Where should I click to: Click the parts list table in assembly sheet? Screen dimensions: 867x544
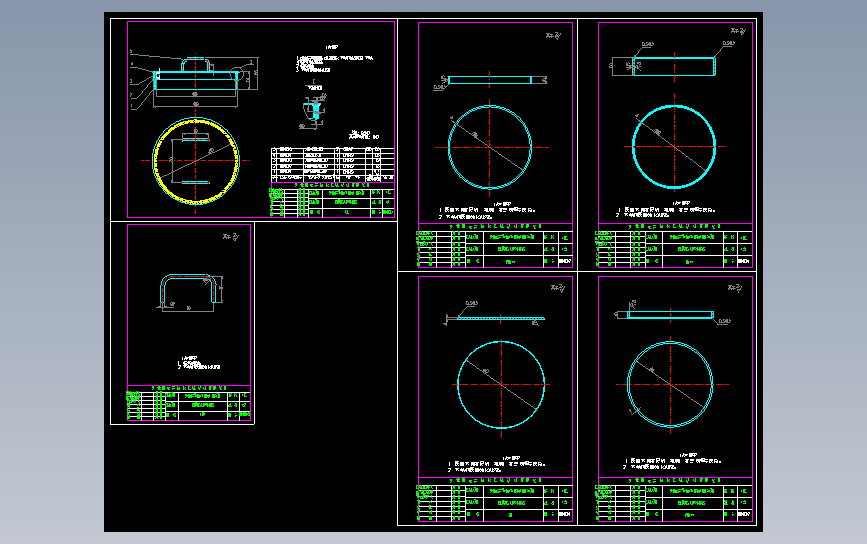click(332, 164)
